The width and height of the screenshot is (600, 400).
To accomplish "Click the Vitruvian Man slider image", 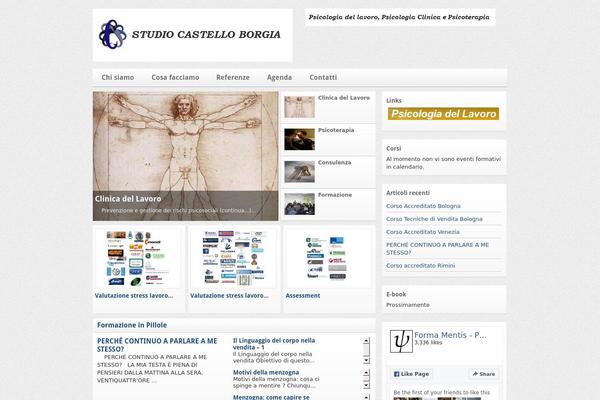I will pos(186,156).
